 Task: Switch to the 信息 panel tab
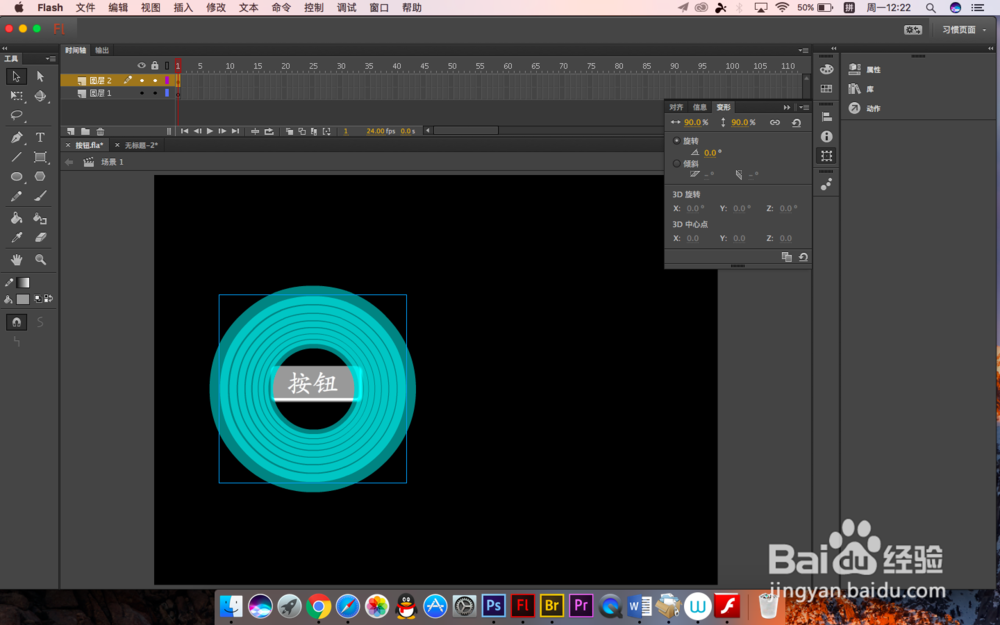(700, 107)
